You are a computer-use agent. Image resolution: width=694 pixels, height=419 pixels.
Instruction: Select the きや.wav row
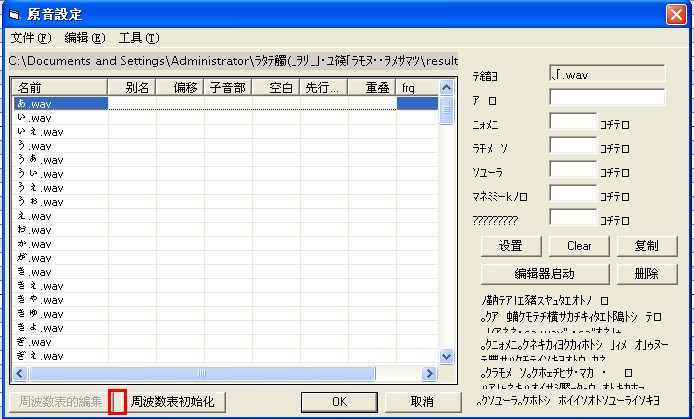pos(226,300)
